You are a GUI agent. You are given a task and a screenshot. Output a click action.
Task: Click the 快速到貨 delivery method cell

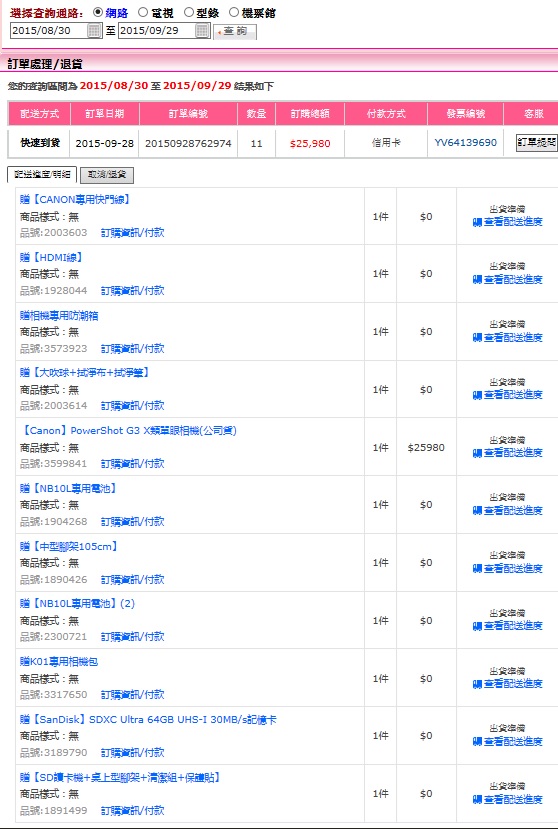pos(40,143)
